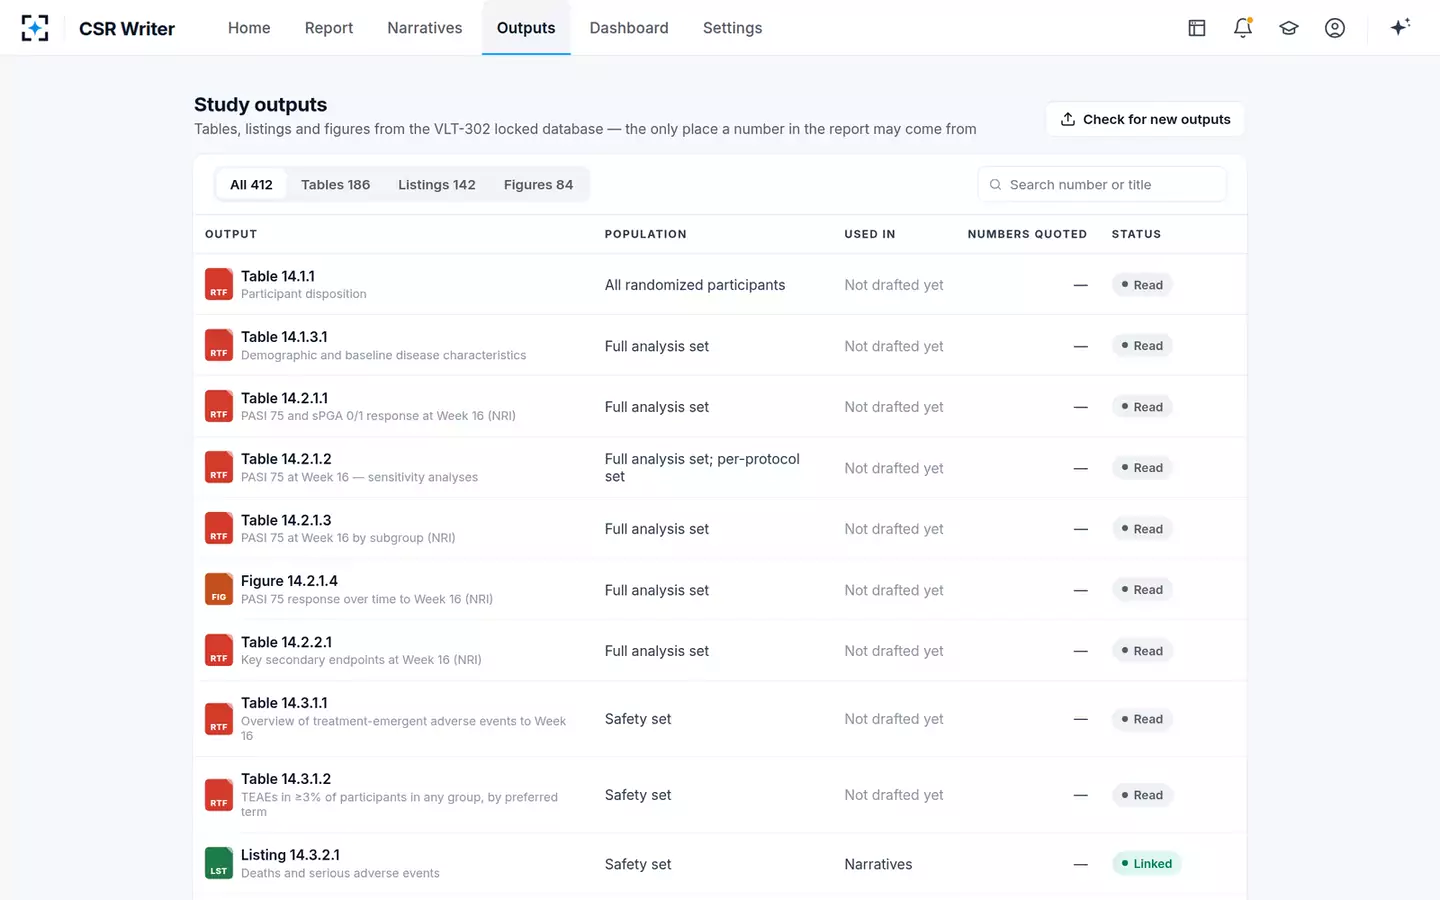Click Read status for Figure 14.2.1.4
The width and height of the screenshot is (1440, 900).
pyautogui.click(x=1142, y=590)
